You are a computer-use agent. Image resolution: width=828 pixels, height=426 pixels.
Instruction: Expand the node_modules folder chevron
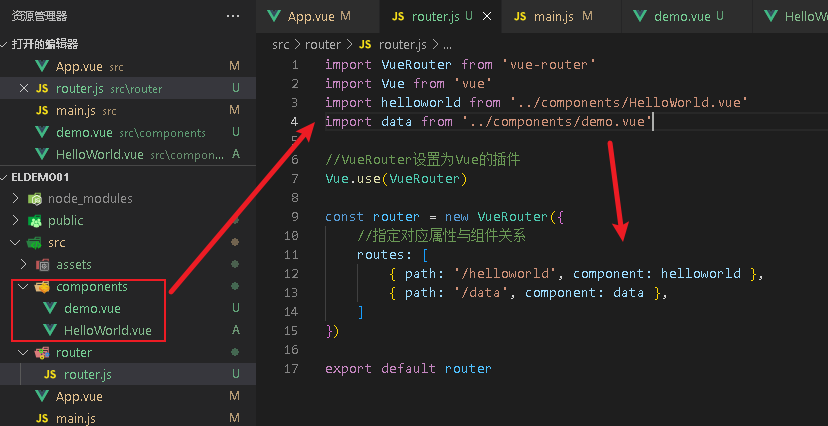pyautogui.click(x=15, y=198)
